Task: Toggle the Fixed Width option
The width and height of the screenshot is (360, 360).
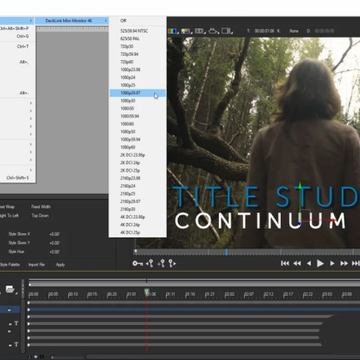Action: 41,207
